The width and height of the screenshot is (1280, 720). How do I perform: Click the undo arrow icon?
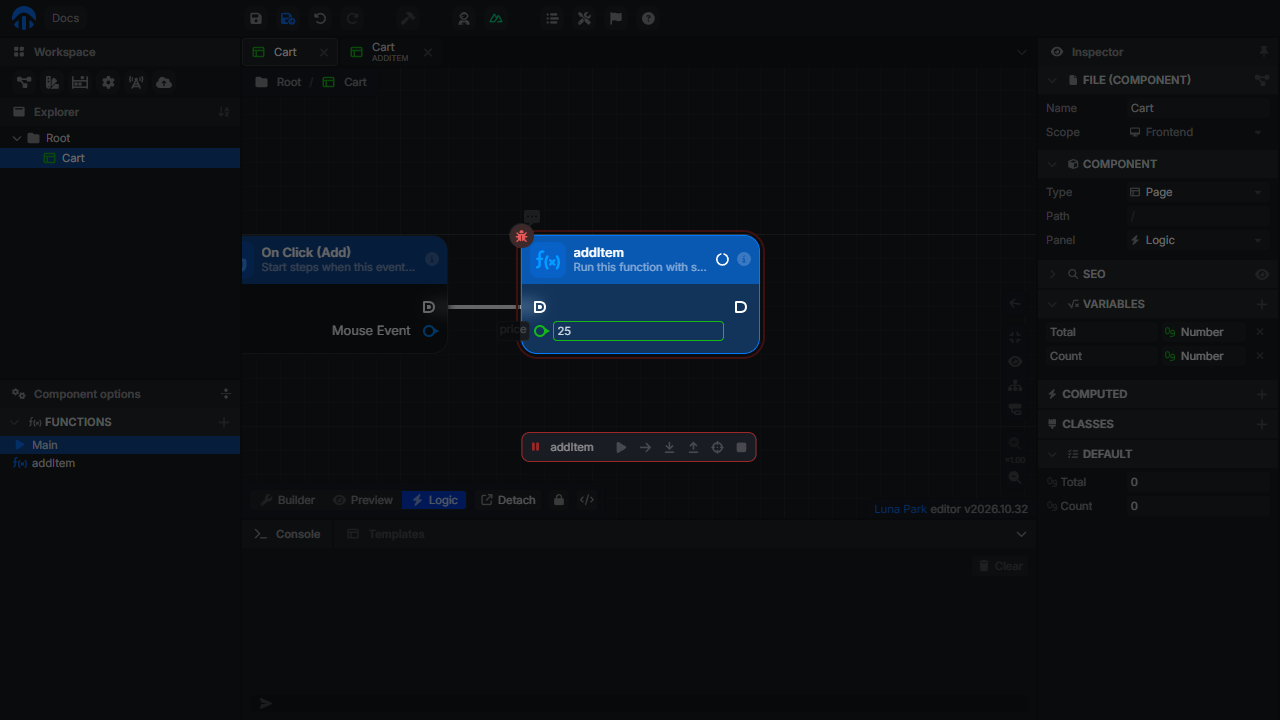[x=320, y=18]
